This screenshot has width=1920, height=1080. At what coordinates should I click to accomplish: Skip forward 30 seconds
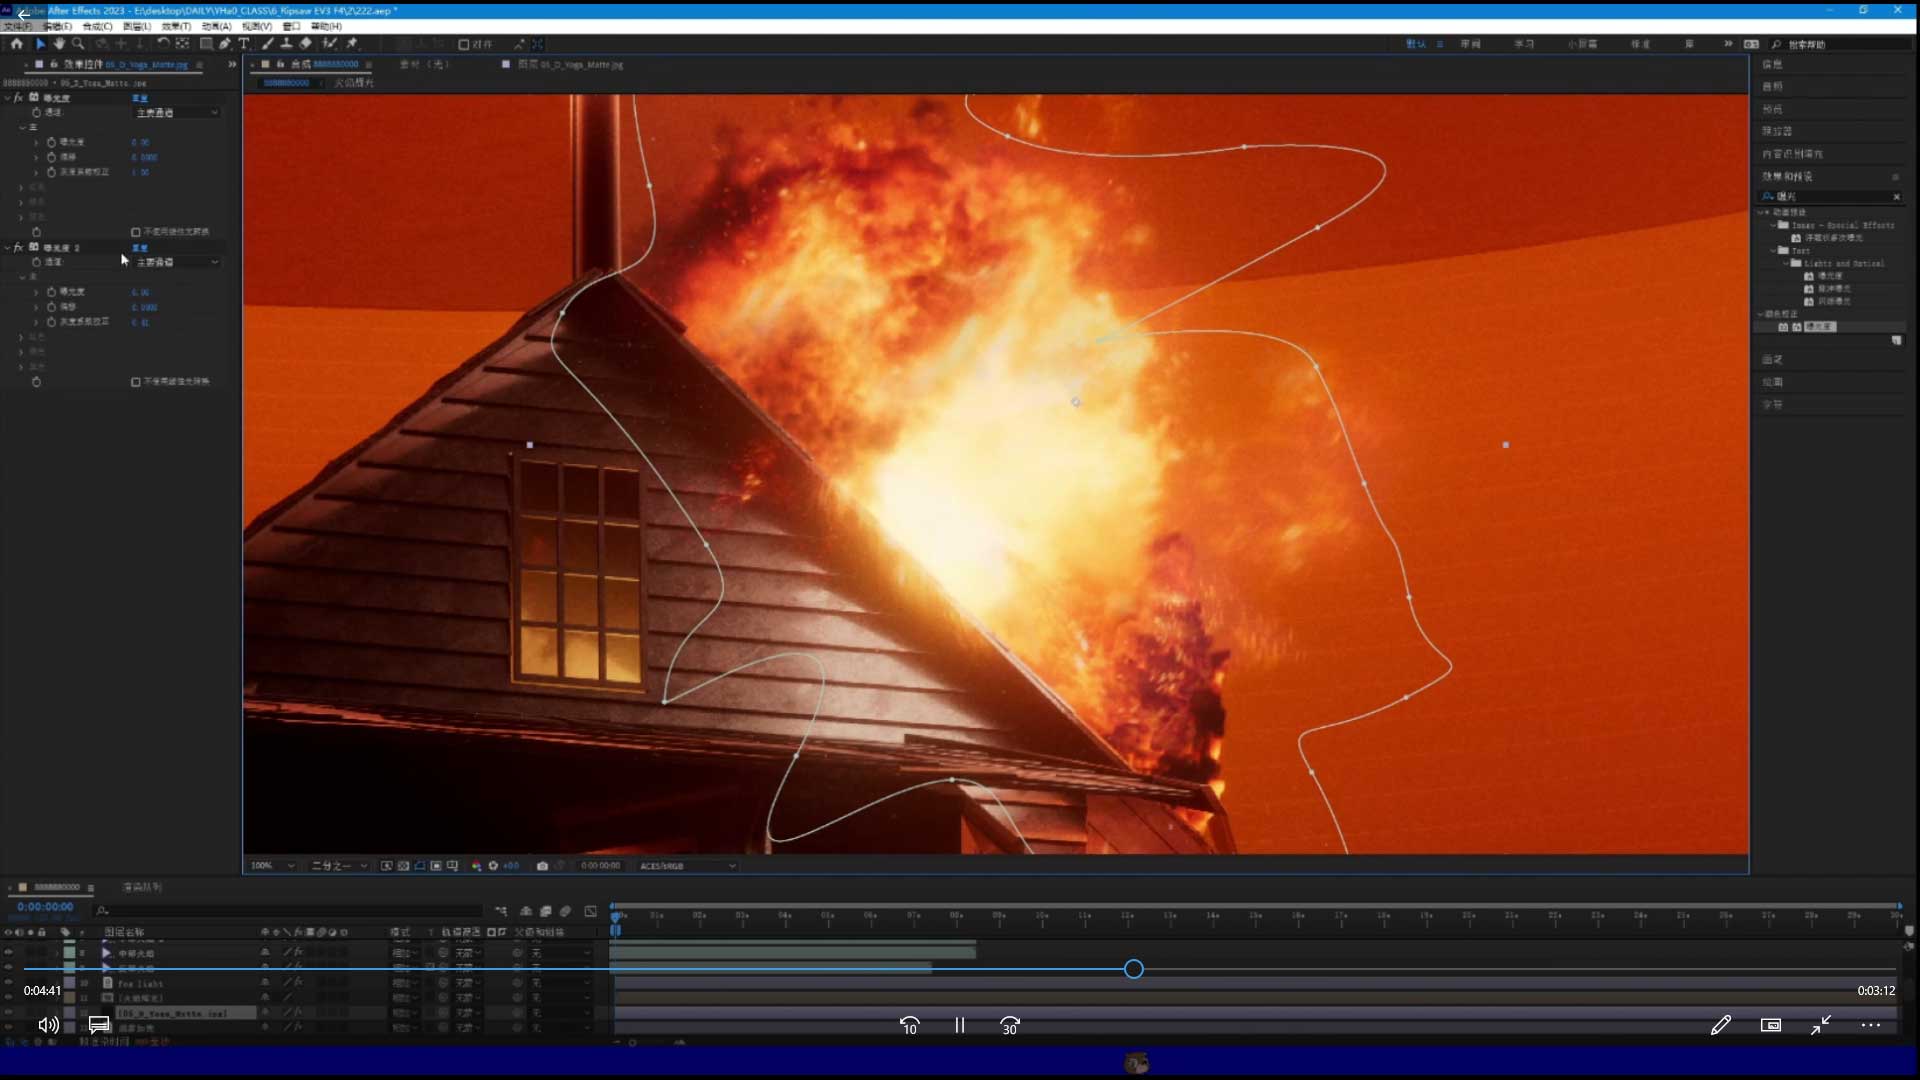coord(1009,1025)
